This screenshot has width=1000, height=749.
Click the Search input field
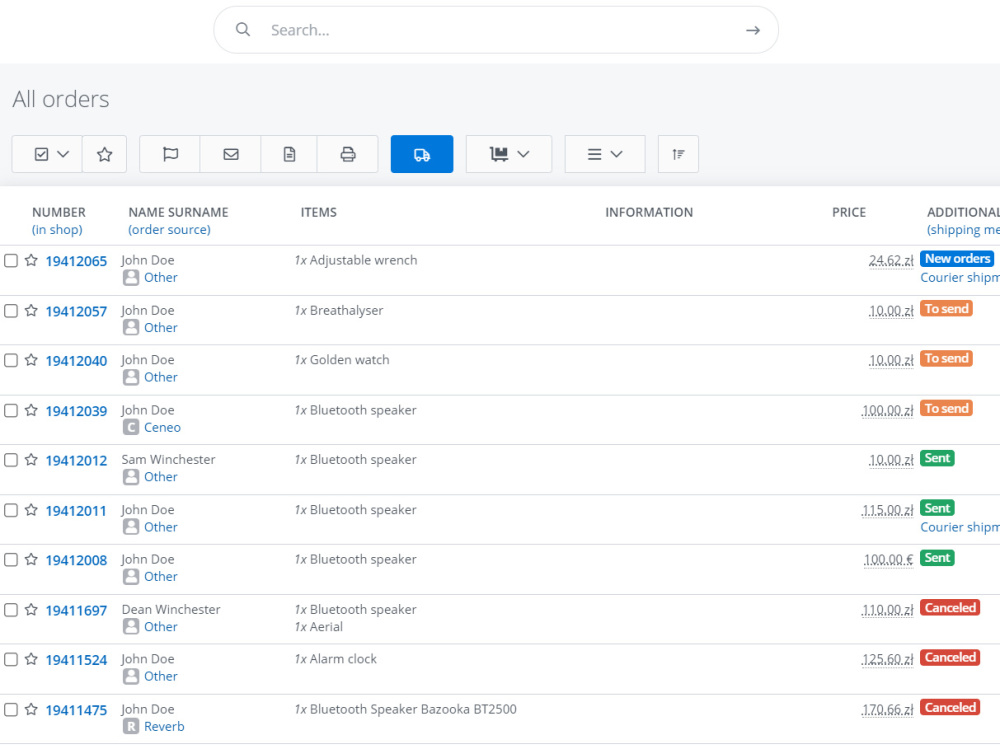pos(496,30)
